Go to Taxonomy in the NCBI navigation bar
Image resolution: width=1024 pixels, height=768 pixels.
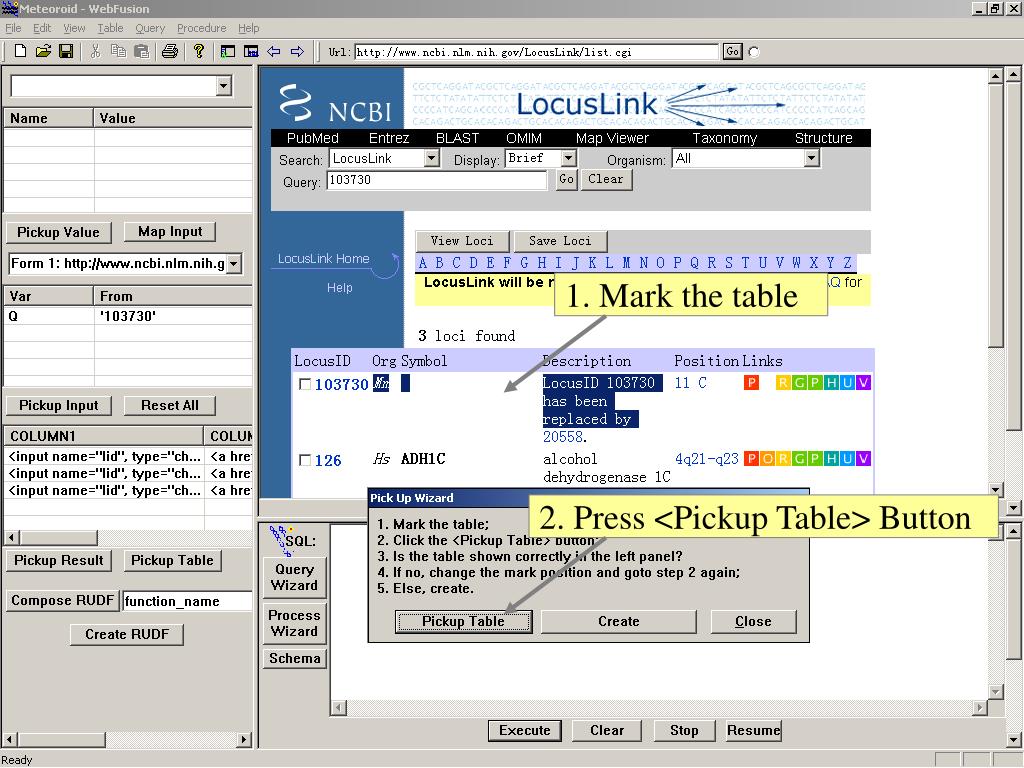click(x=724, y=138)
